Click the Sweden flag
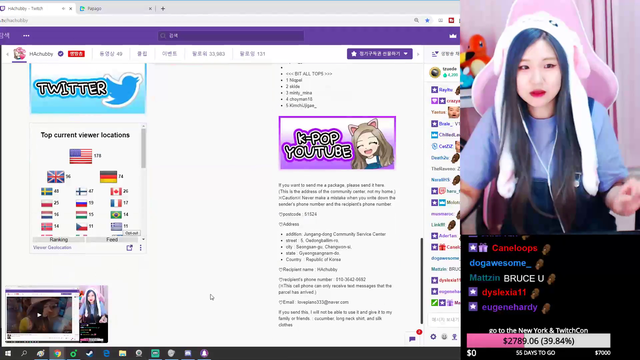 click(x=47, y=191)
